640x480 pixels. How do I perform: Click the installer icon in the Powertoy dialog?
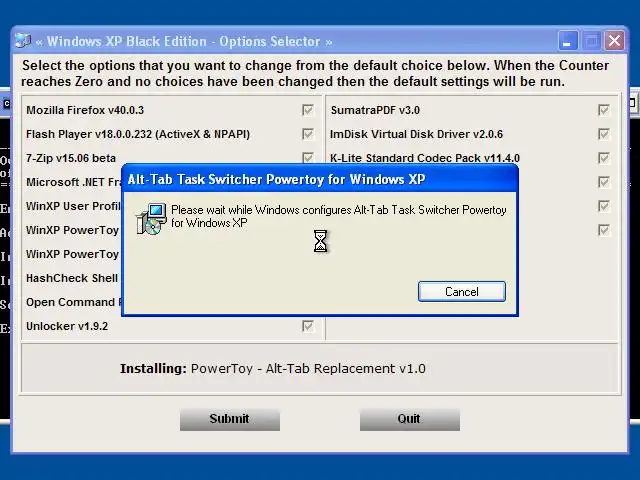click(151, 219)
